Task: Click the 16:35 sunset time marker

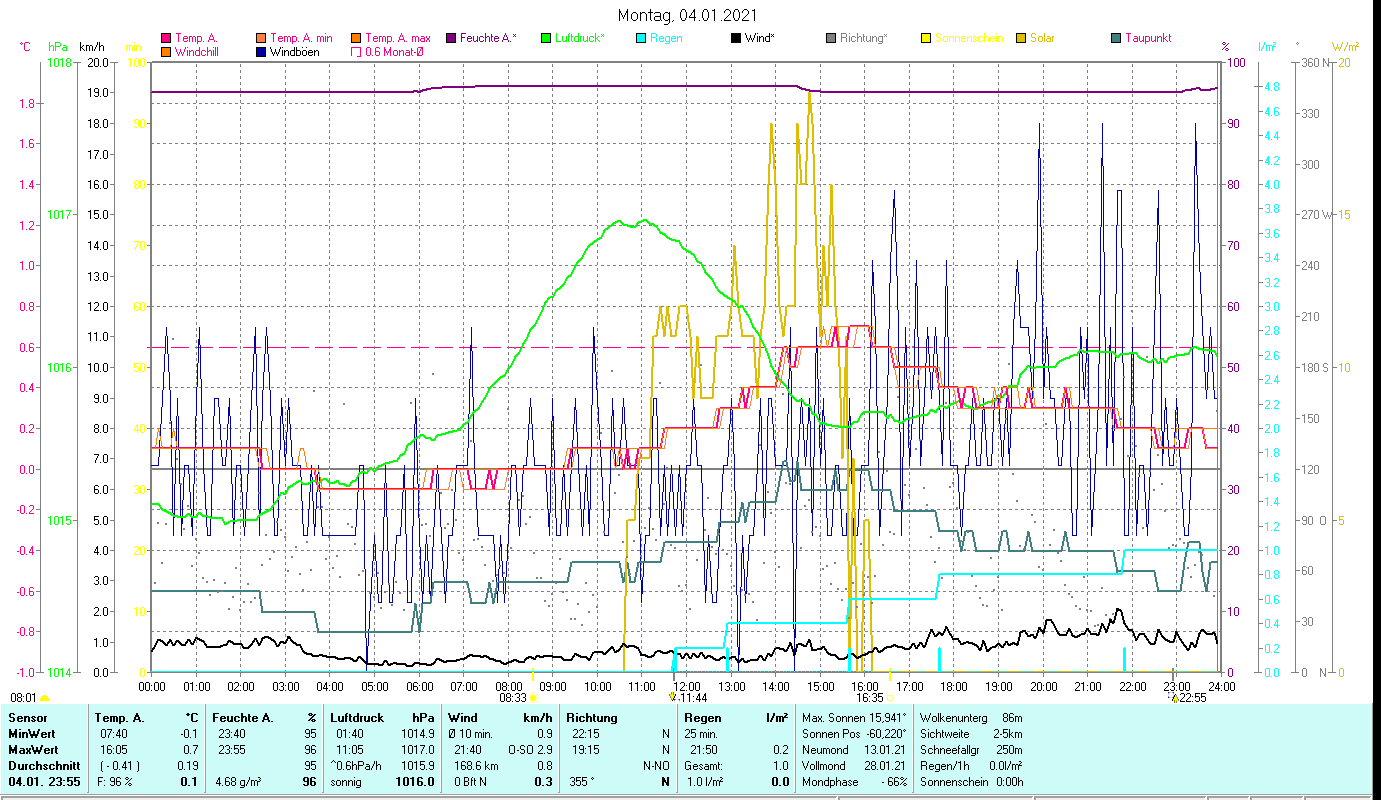Action: [x=868, y=698]
